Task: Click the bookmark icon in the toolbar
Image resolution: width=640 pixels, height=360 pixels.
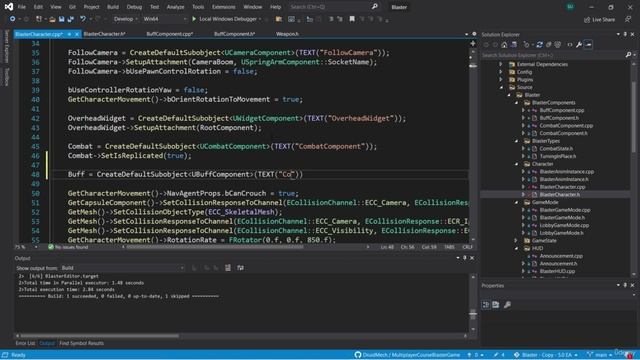Action: [x=352, y=19]
